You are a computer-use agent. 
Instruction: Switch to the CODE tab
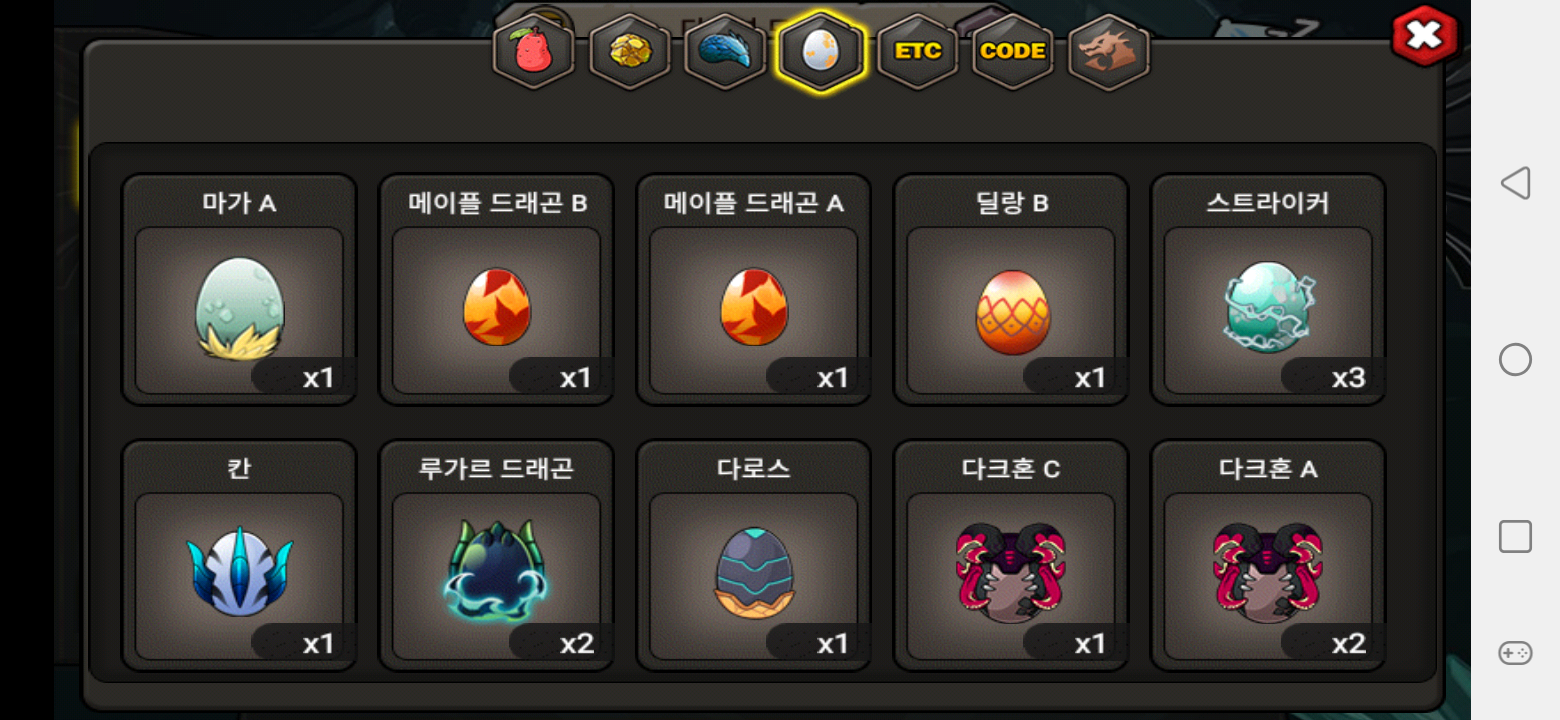coord(1013,52)
